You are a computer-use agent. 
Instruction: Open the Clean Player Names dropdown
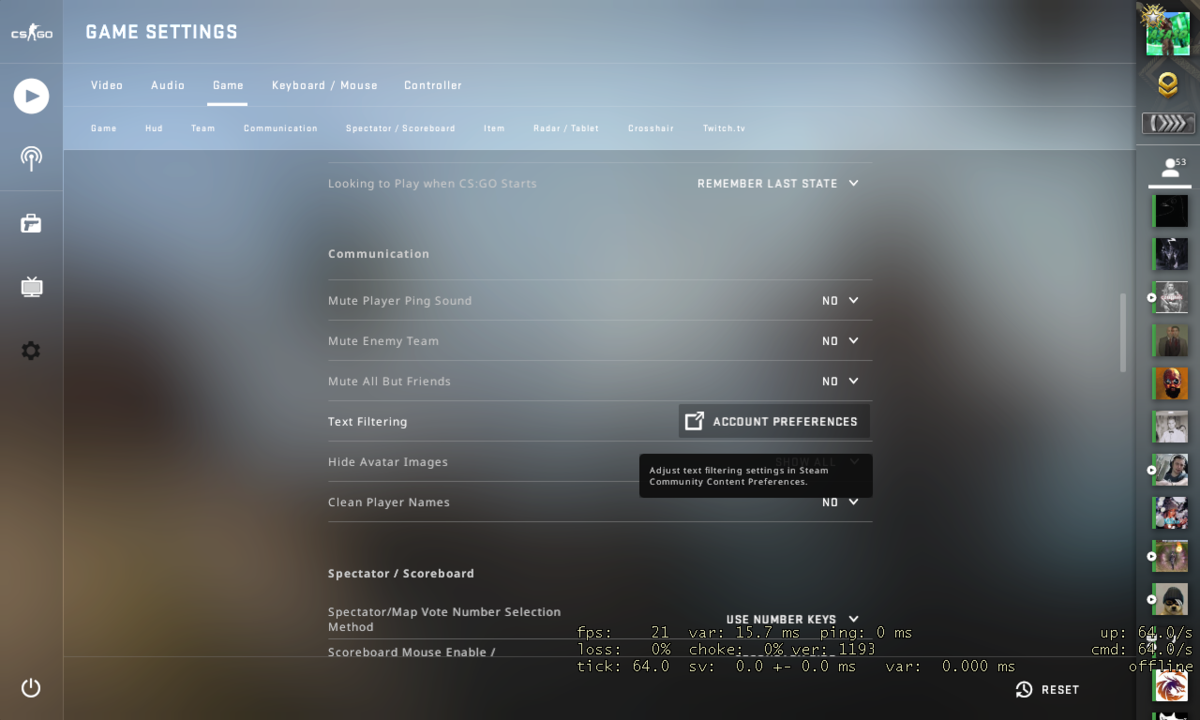pyautogui.click(x=840, y=502)
